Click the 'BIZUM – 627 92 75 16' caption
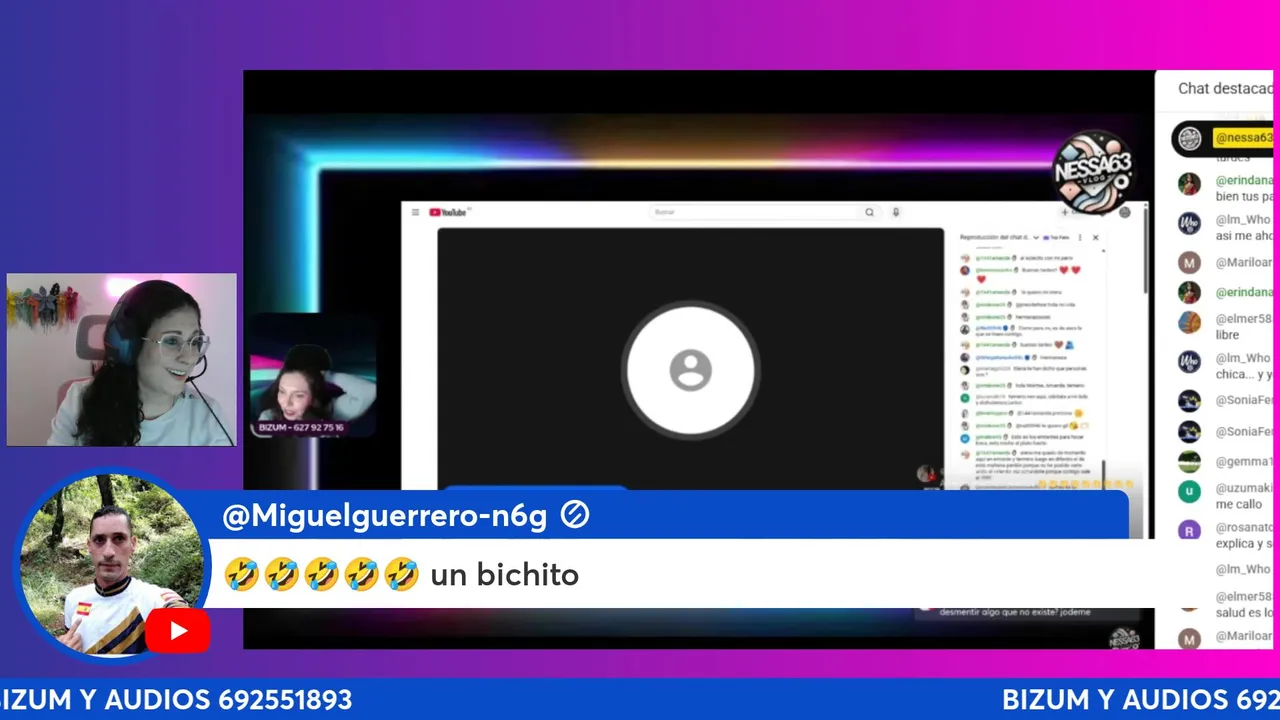This screenshot has height=720, width=1280. click(x=301, y=428)
